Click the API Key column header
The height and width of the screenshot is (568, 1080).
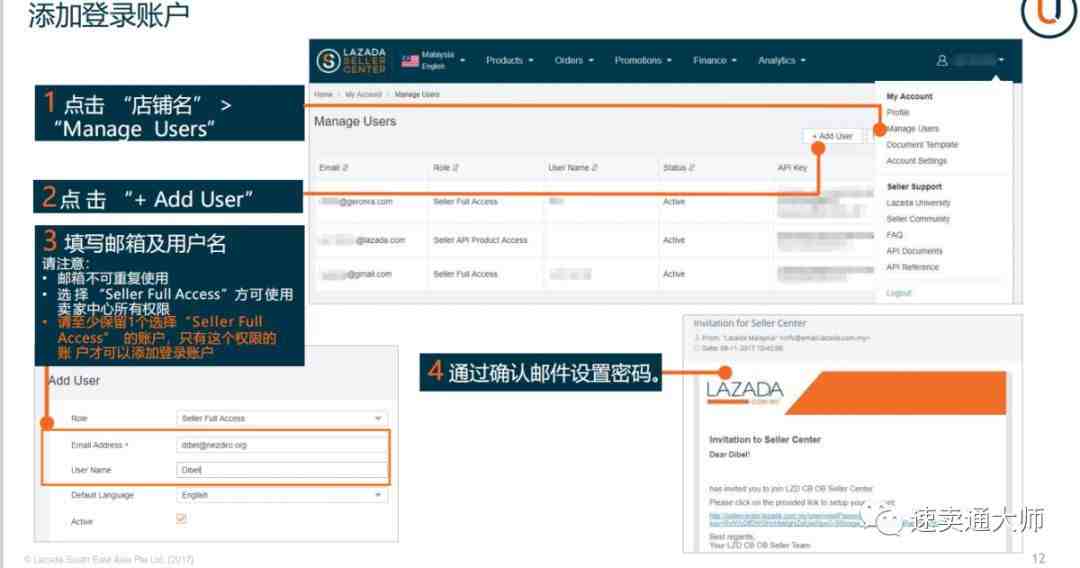click(792, 168)
